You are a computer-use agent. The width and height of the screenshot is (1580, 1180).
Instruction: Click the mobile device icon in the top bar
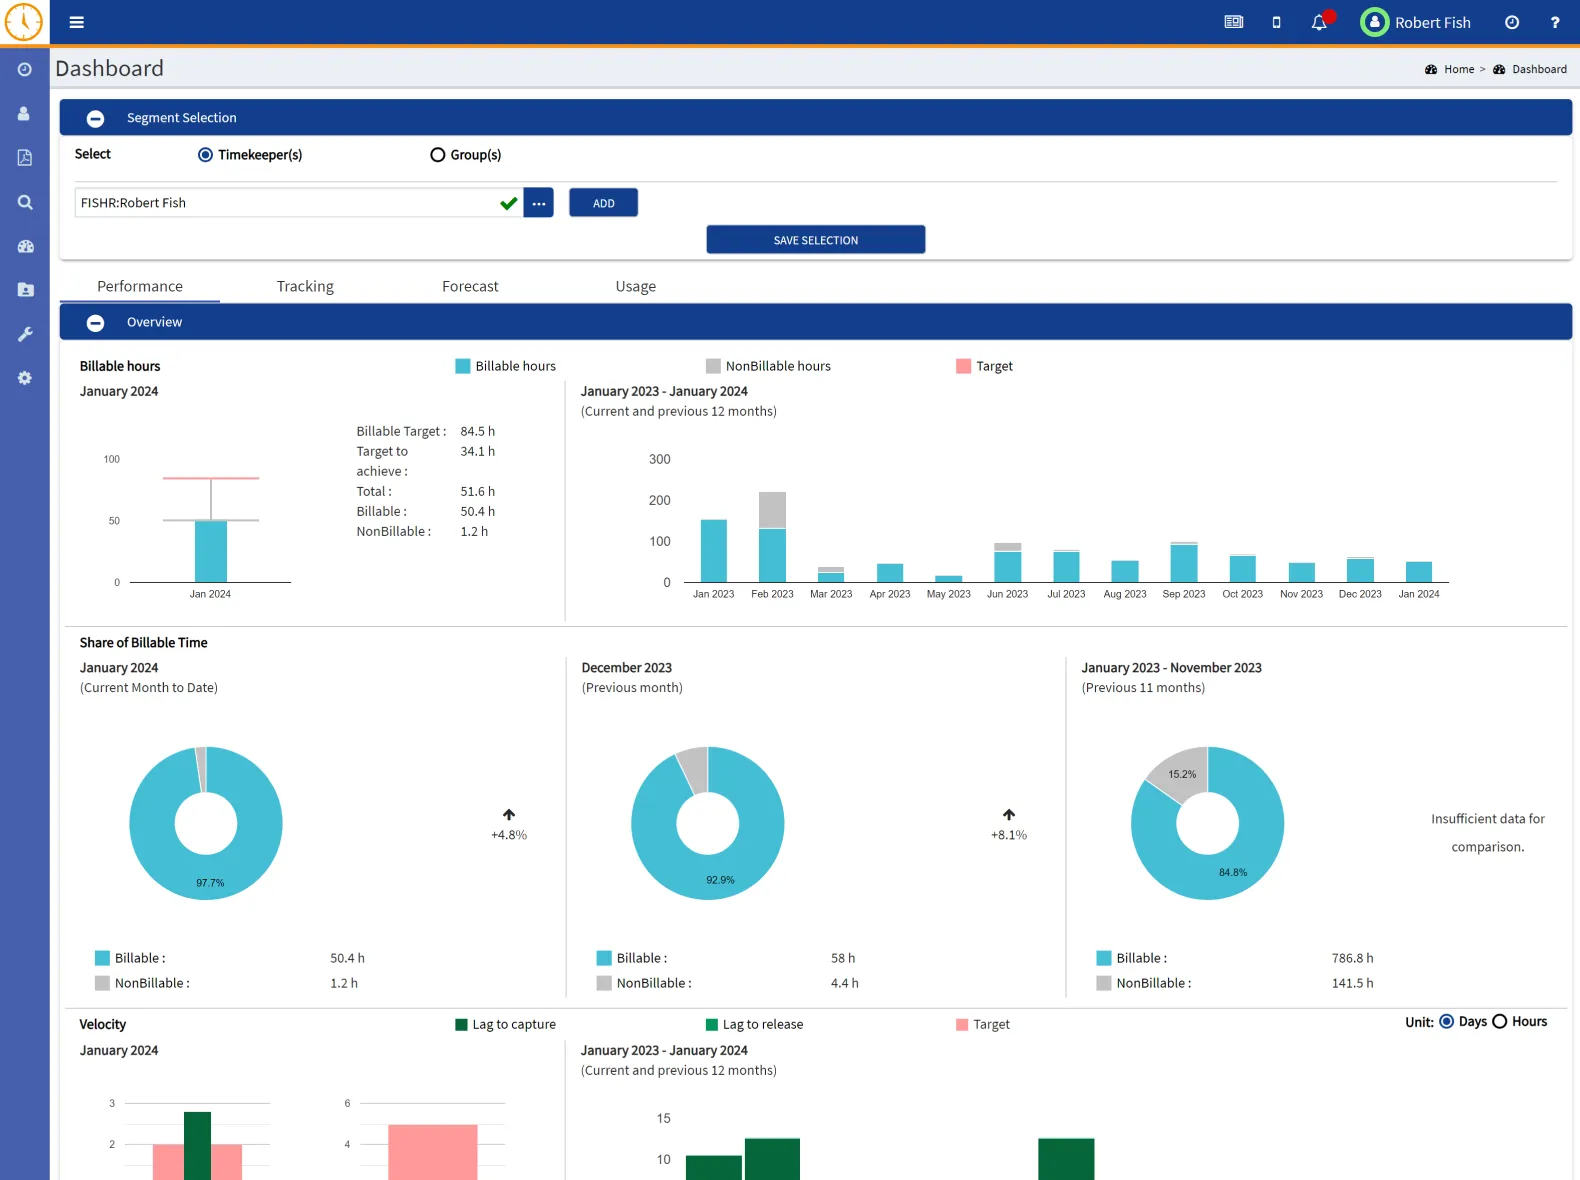[x=1276, y=22]
